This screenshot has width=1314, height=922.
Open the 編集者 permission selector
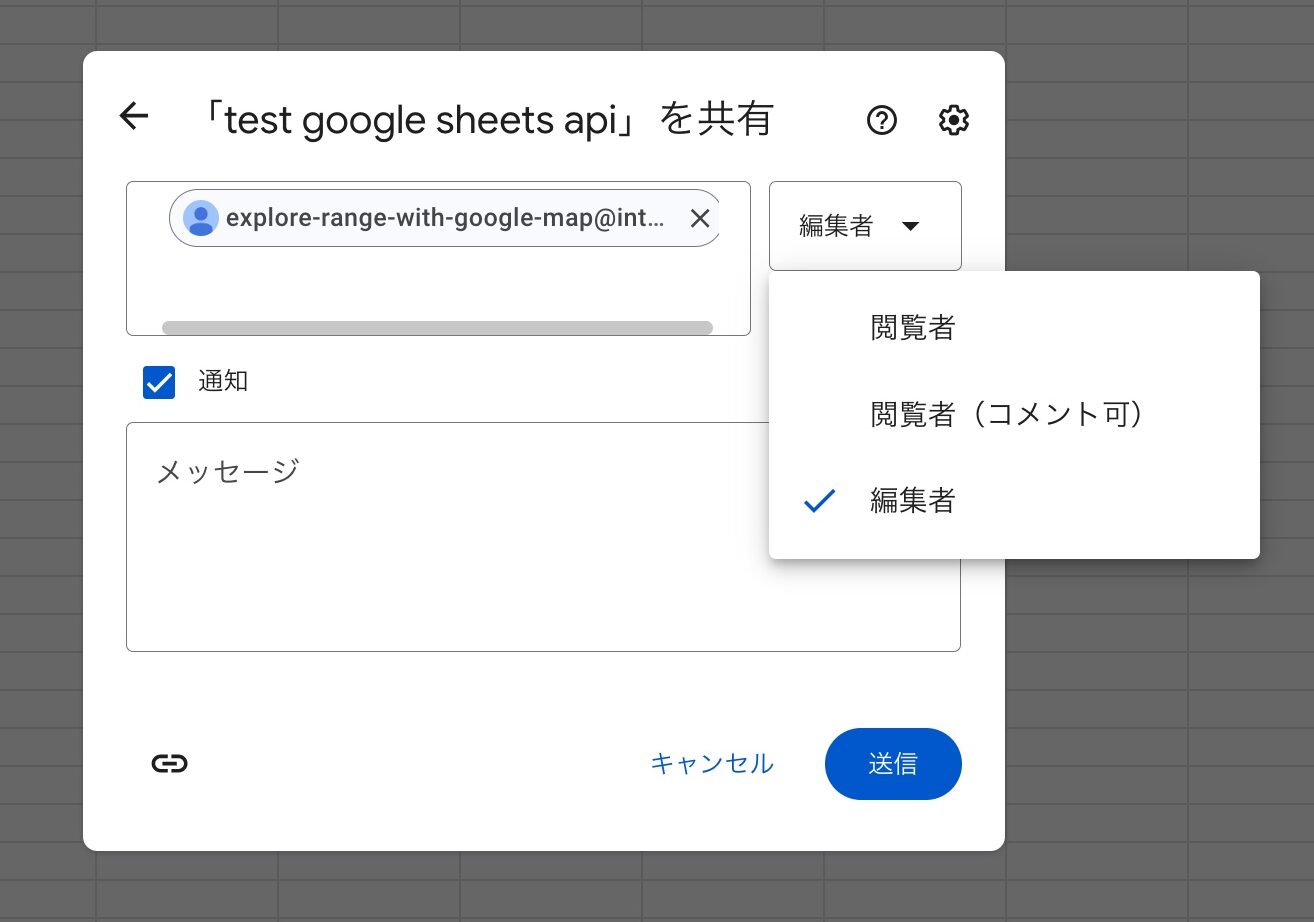[865, 226]
